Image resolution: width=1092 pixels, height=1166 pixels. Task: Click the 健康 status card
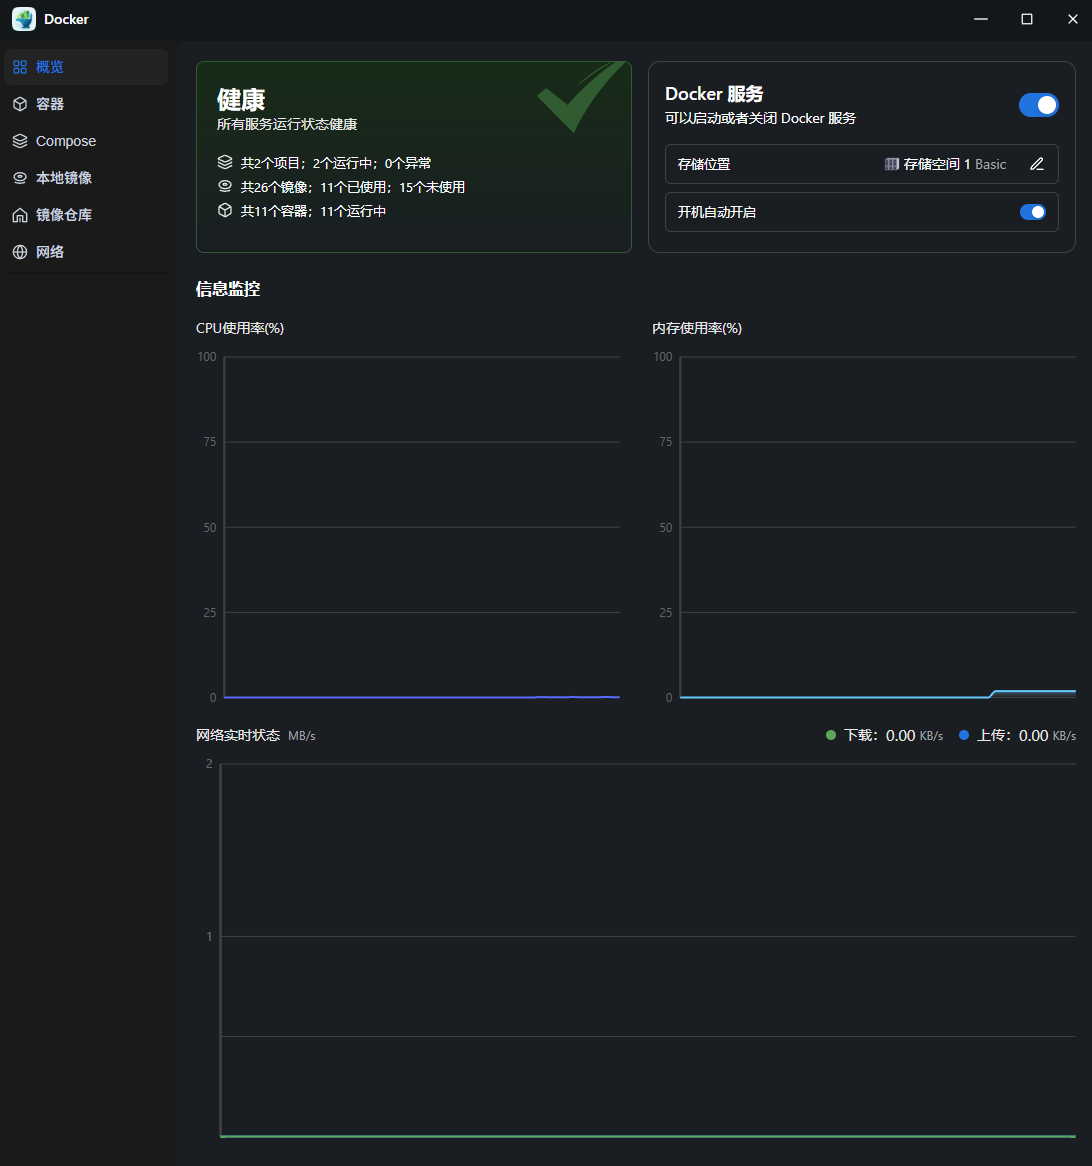(413, 156)
